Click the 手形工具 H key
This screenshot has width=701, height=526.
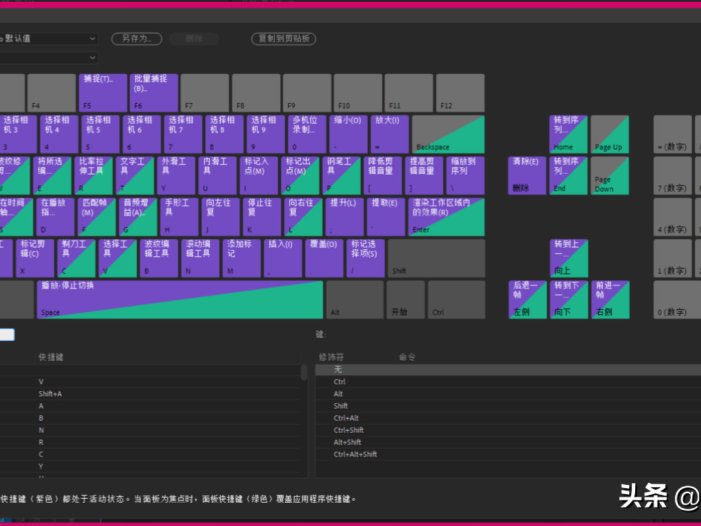180,216
